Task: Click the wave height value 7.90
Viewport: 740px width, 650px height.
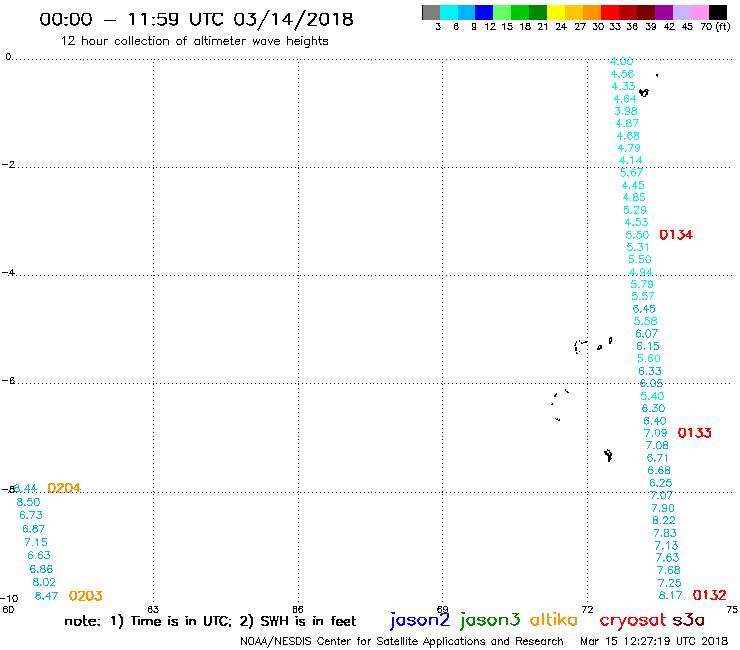Action: (x=663, y=508)
